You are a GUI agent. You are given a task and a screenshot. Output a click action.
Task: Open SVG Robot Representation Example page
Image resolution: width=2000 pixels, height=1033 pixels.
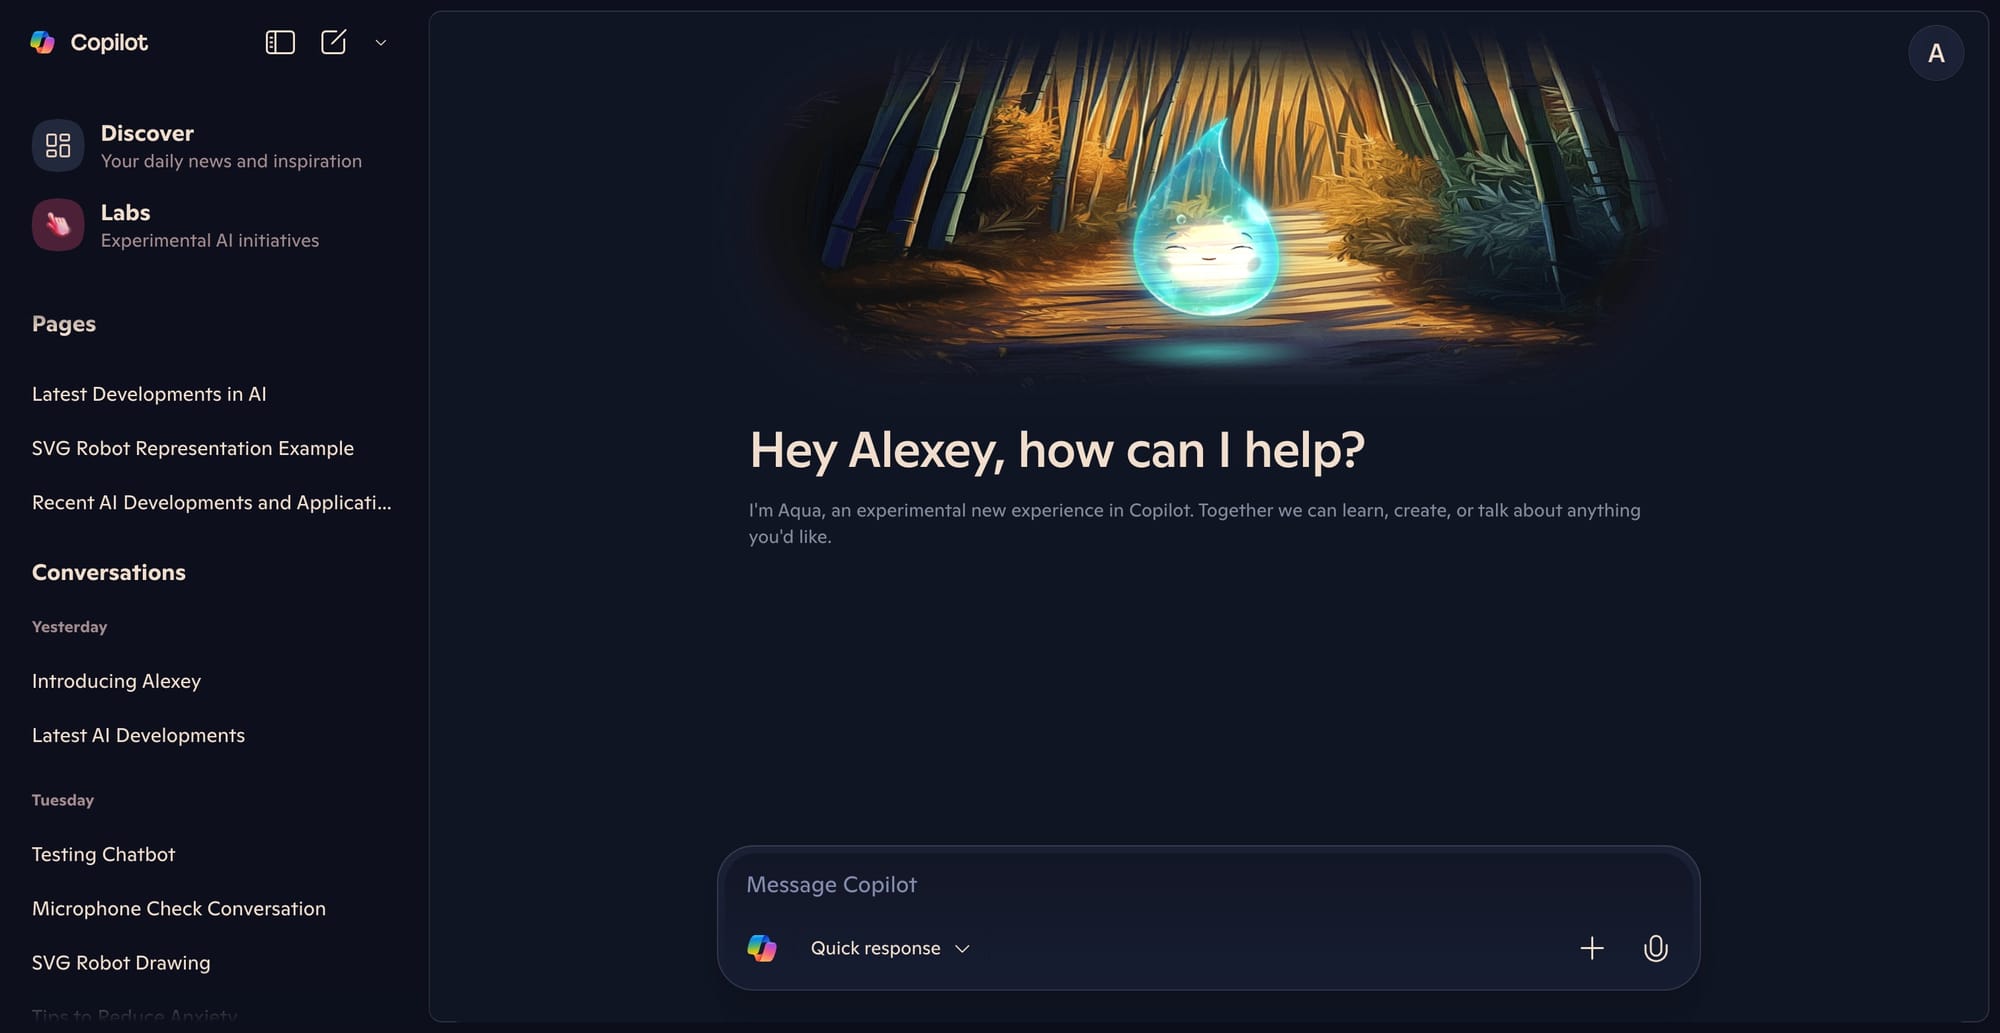(193, 448)
